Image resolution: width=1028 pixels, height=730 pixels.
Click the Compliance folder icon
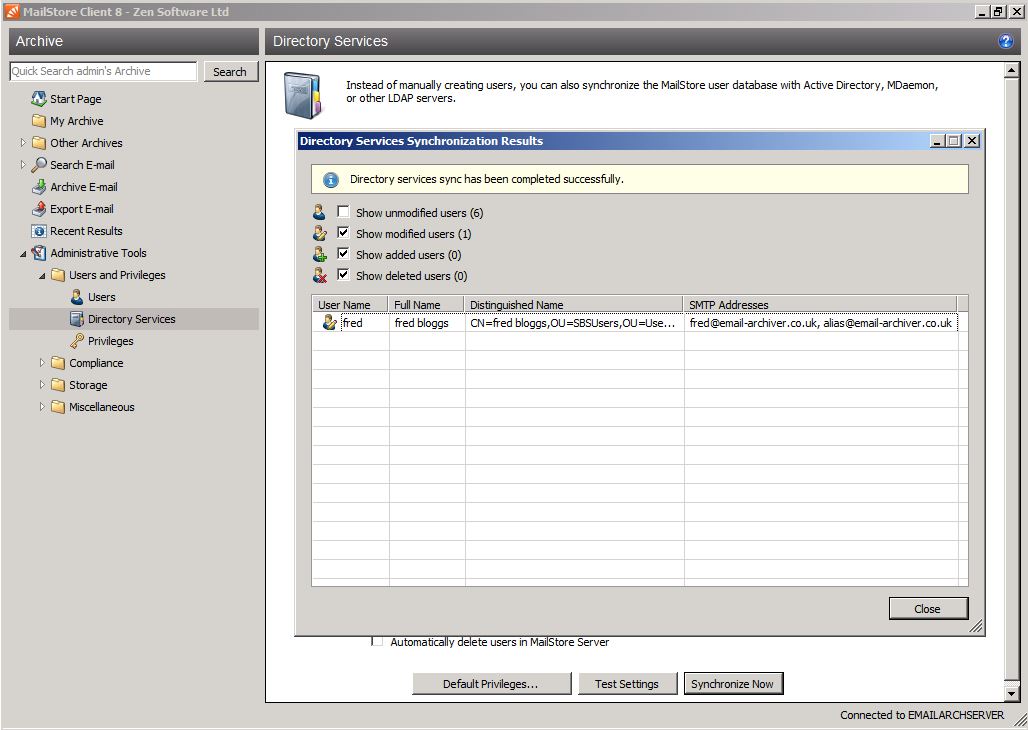pyautogui.click(x=58, y=363)
